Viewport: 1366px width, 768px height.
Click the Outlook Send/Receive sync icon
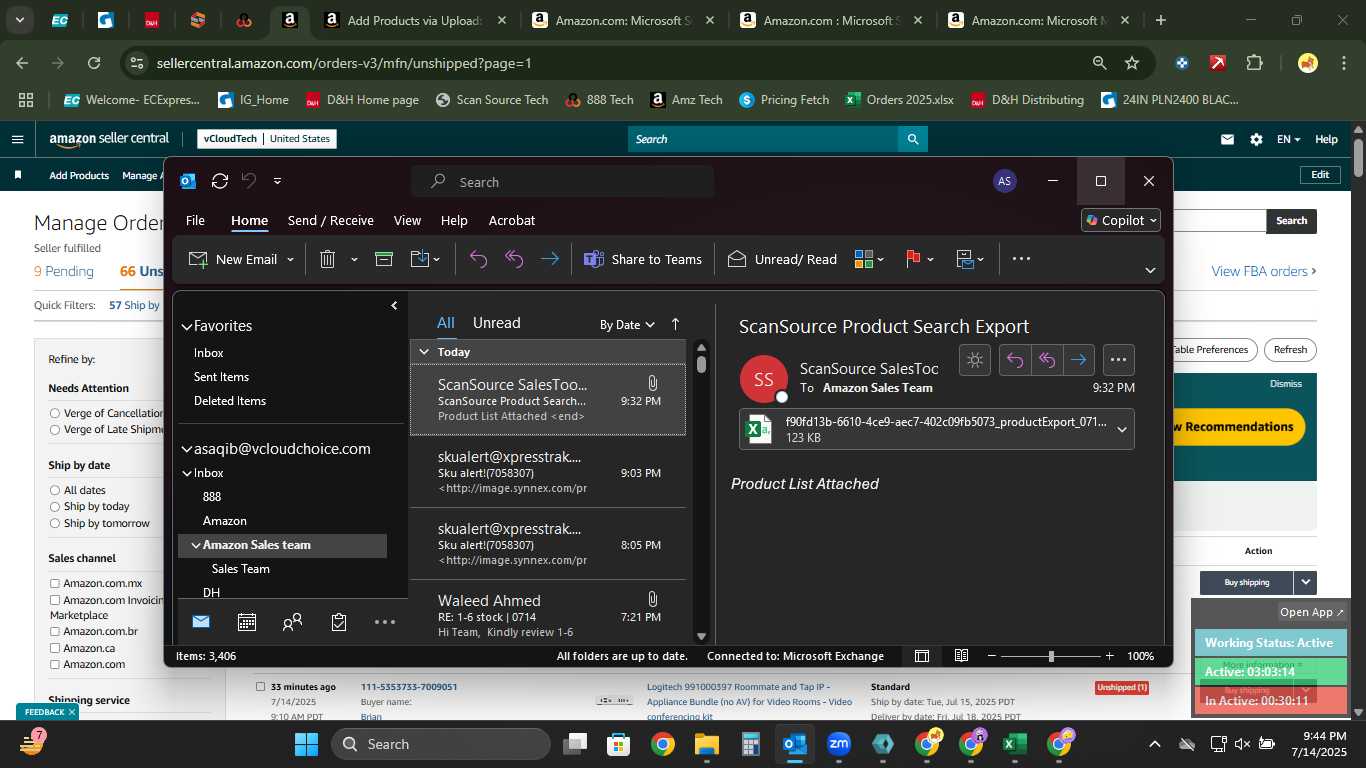coord(220,181)
